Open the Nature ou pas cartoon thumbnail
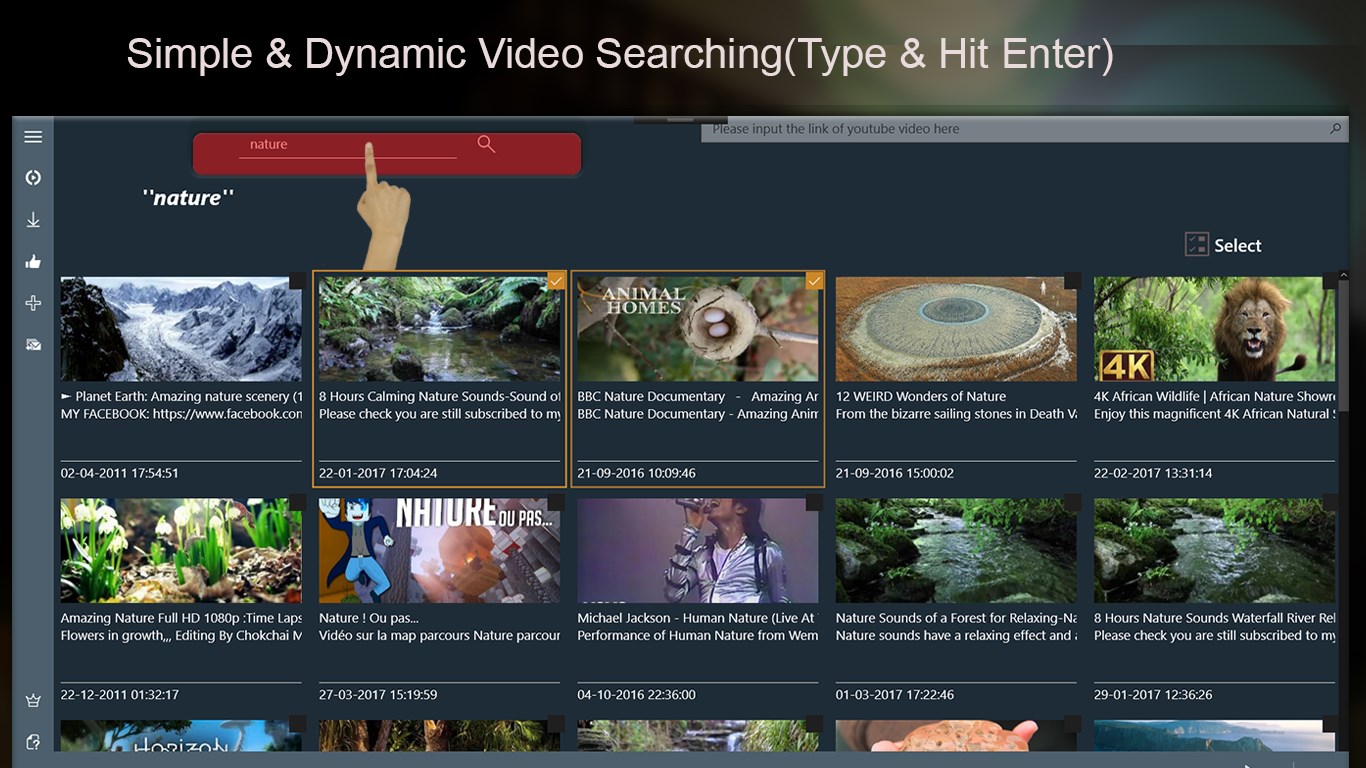 pos(439,550)
